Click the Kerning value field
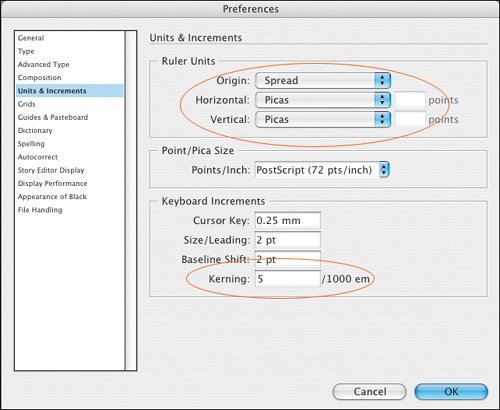This screenshot has width=500, height=410. tap(288, 279)
